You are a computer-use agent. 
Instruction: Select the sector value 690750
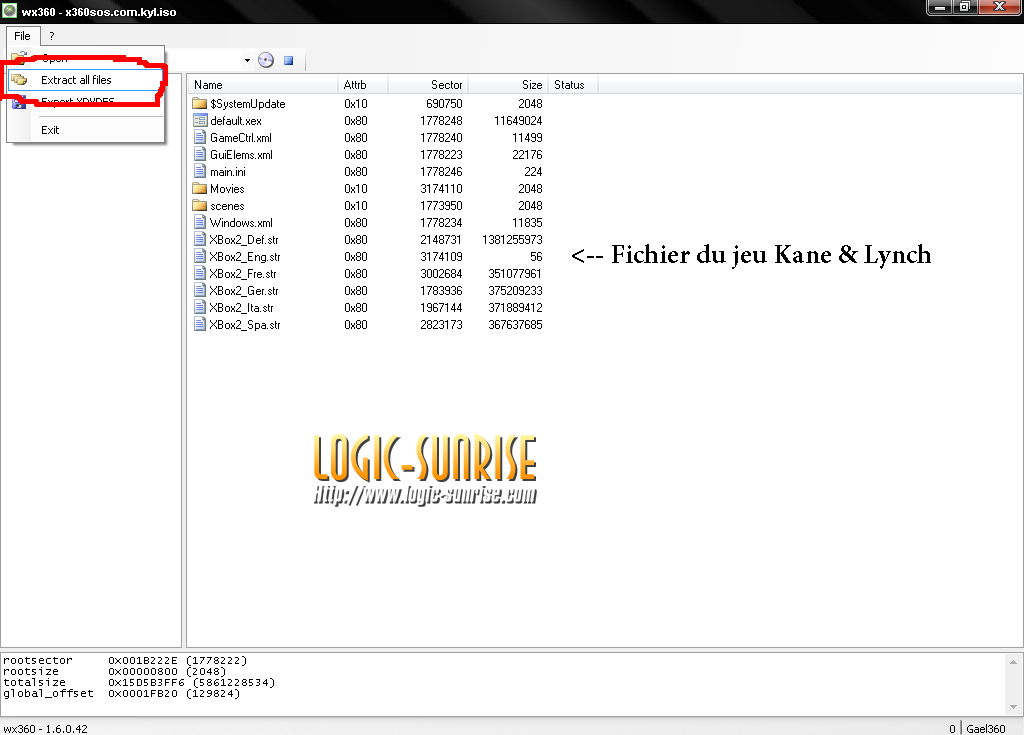[444, 104]
